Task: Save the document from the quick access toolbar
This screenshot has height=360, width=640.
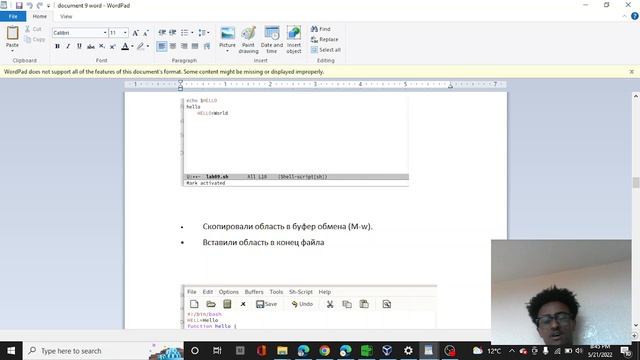Action: [x=19, y=5]
